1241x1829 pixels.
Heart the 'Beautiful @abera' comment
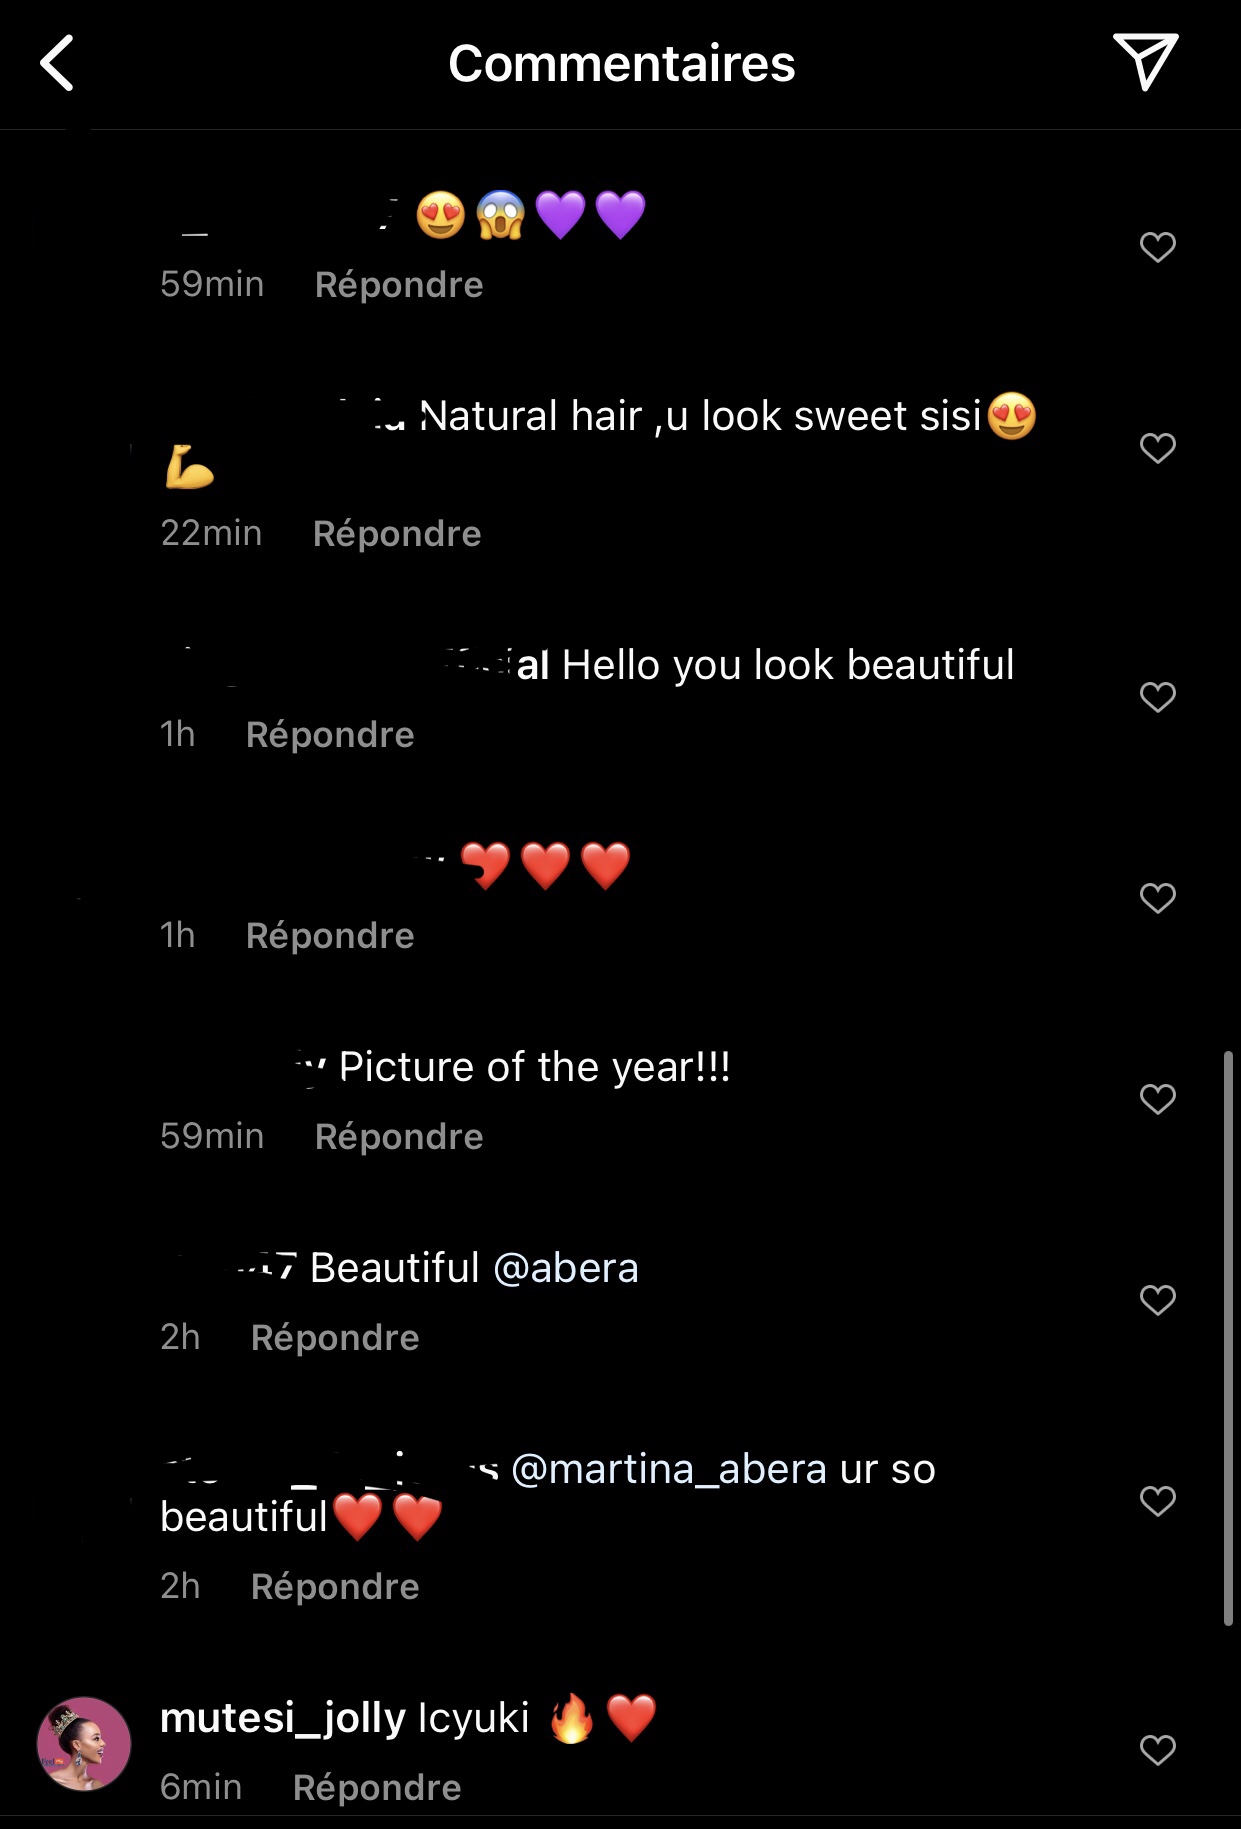pyautogui.click(x=1157, y=1300)
